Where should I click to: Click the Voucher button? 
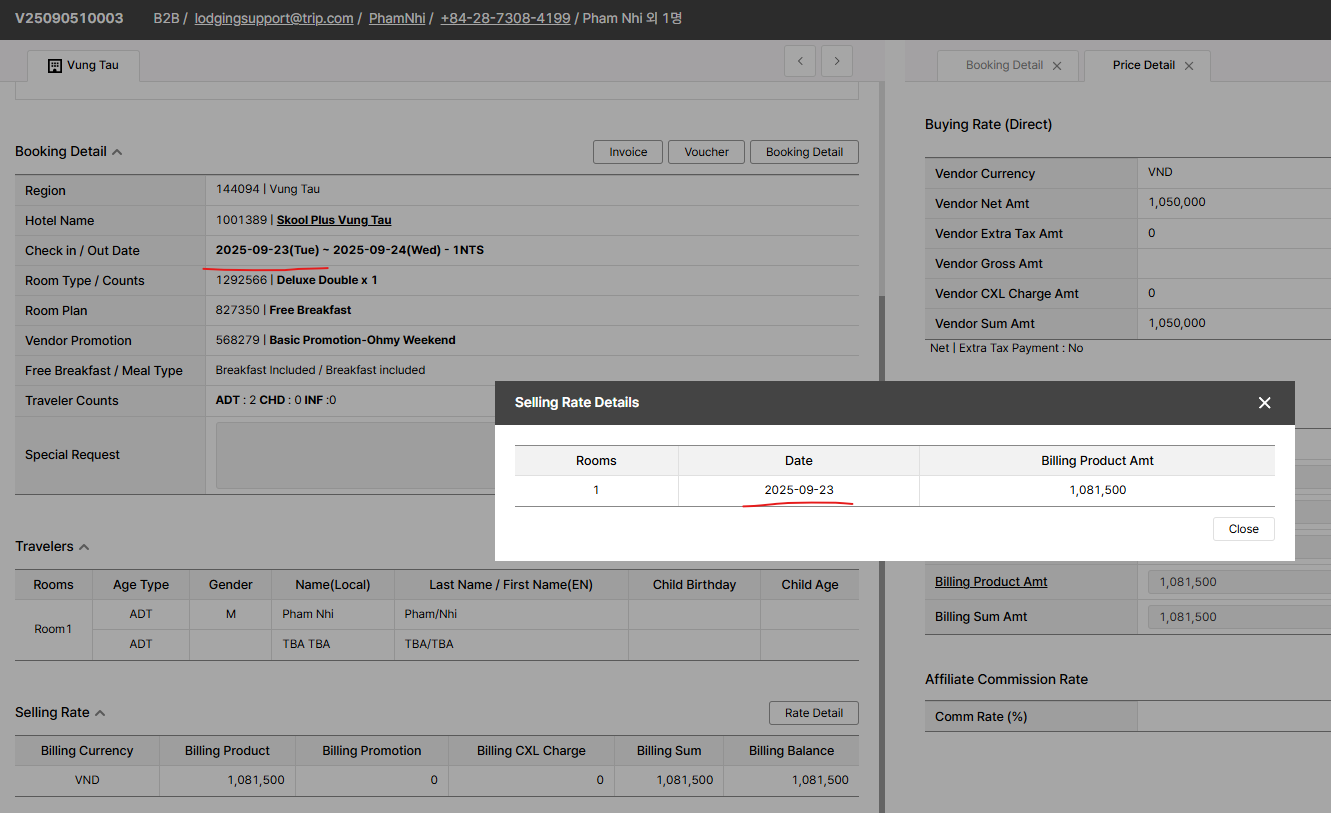click(706, 152)
